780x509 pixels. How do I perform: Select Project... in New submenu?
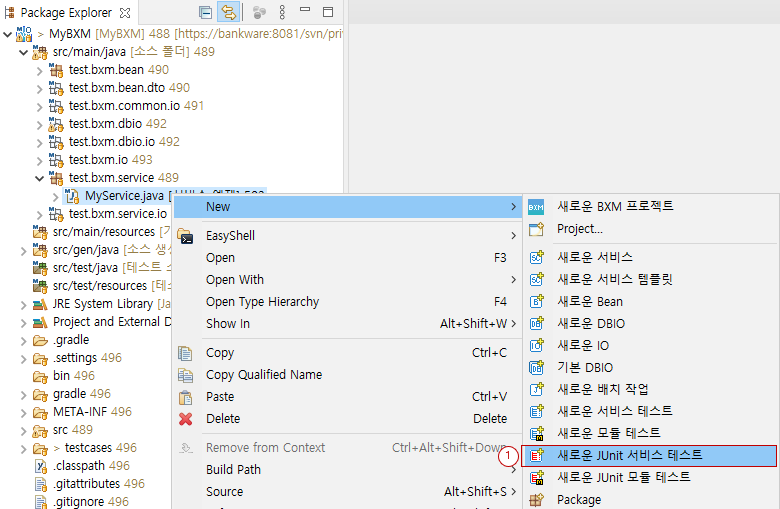pos(650,229)
